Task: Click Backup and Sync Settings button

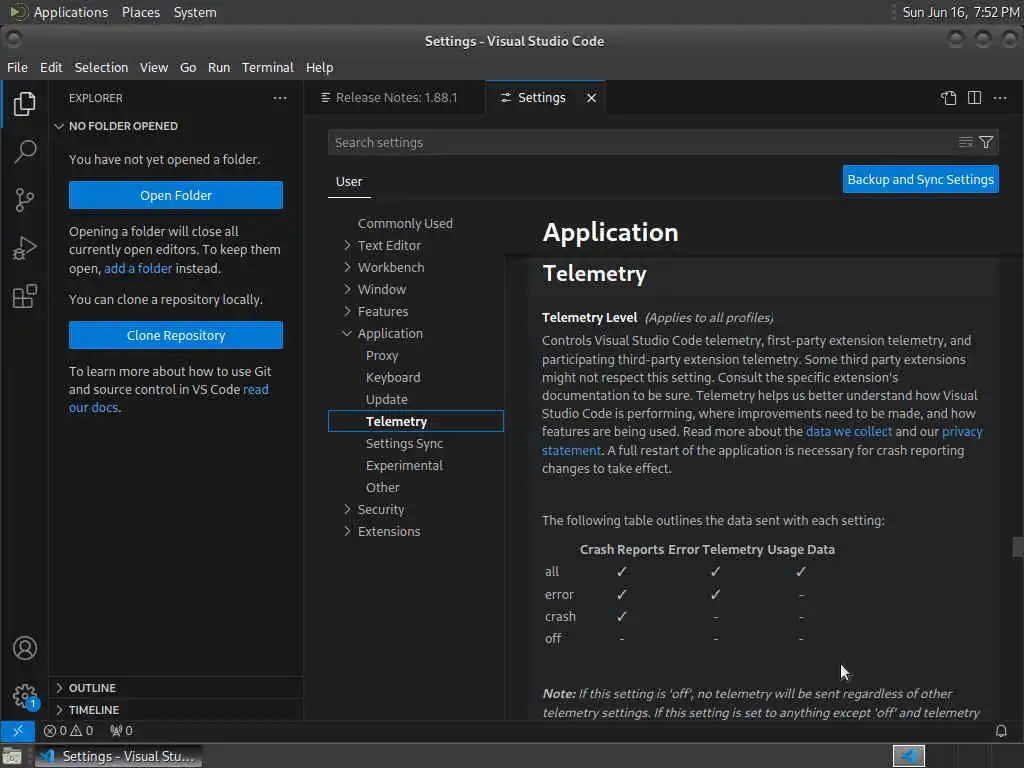Action: pos(920,180)
